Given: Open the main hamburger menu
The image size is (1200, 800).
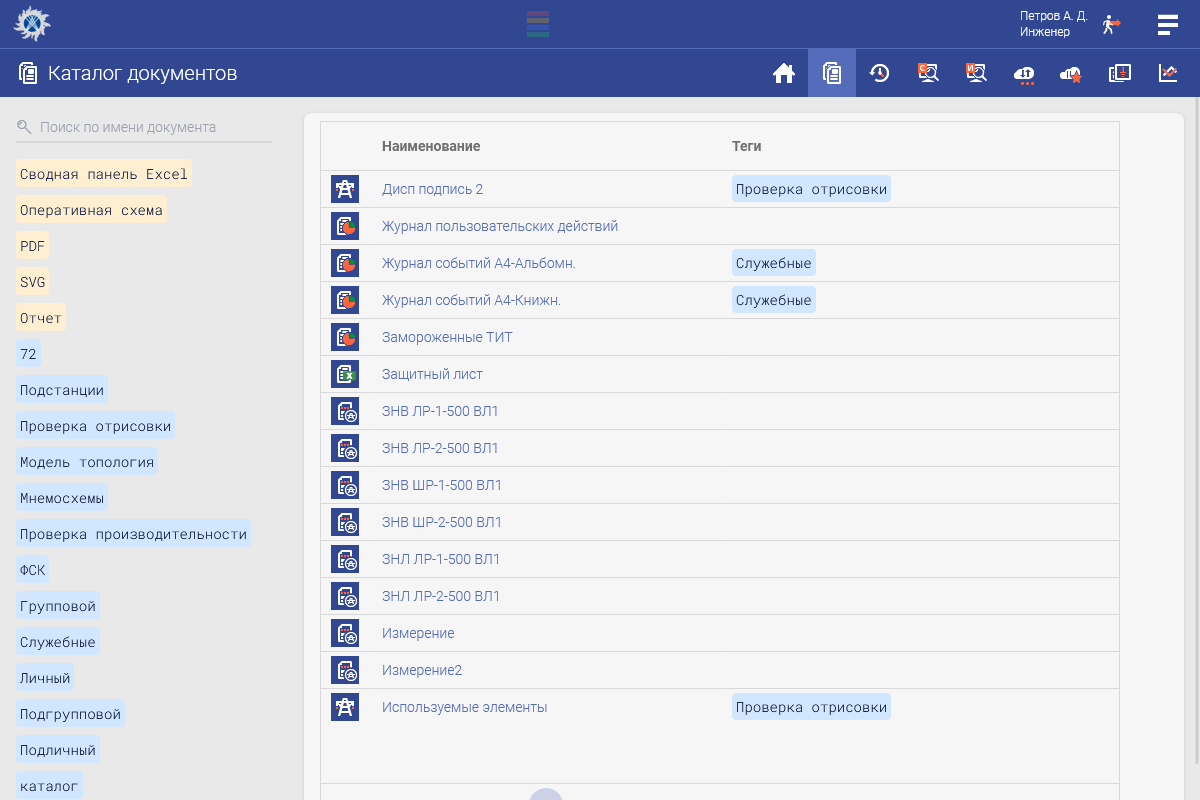Looking at the screenshot, I should click(1167, 24).
